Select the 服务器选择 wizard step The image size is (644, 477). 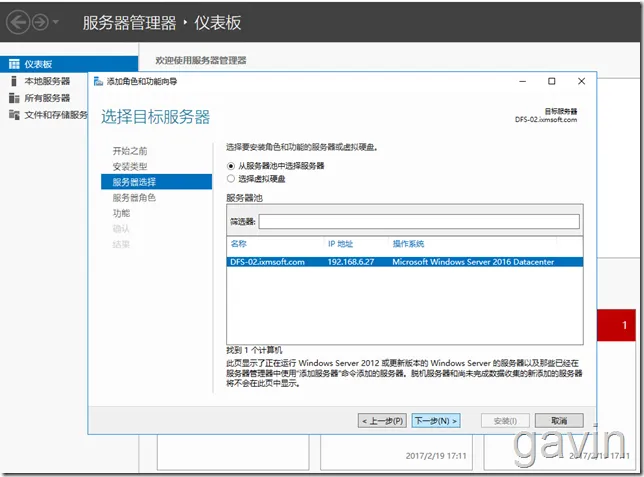coord(156,182)
